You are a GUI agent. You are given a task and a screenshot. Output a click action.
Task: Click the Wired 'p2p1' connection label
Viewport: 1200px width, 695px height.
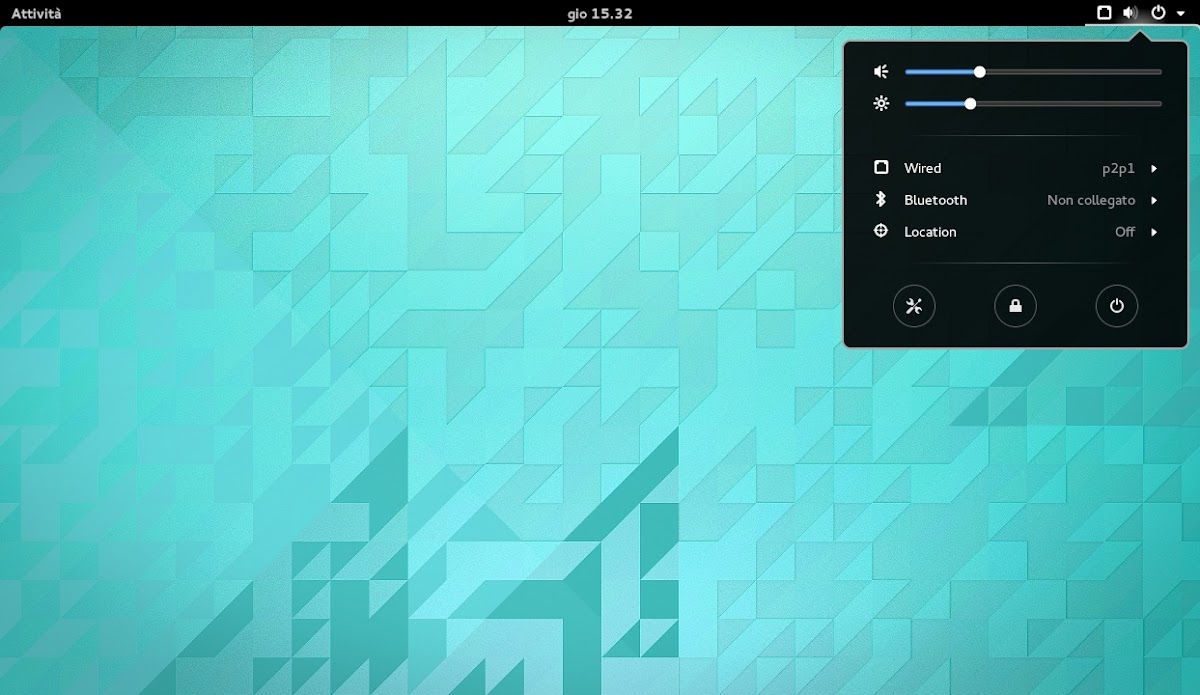tap(1118, 169)
